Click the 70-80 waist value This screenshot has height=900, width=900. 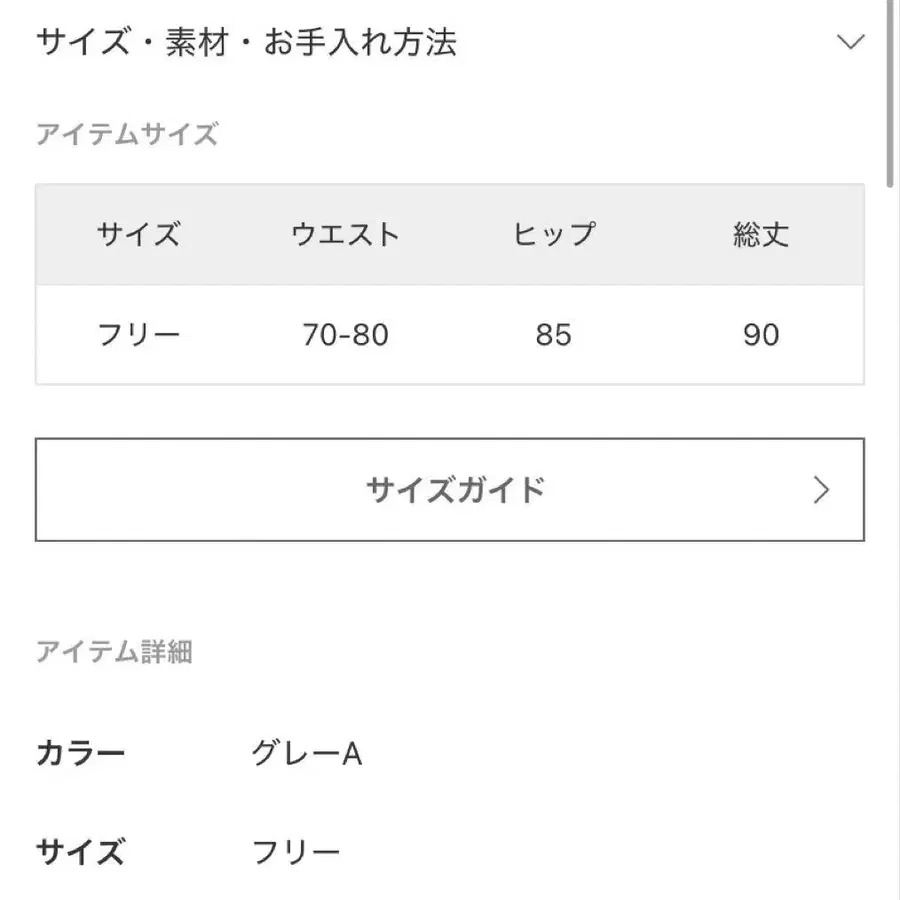tap(345, 334)
